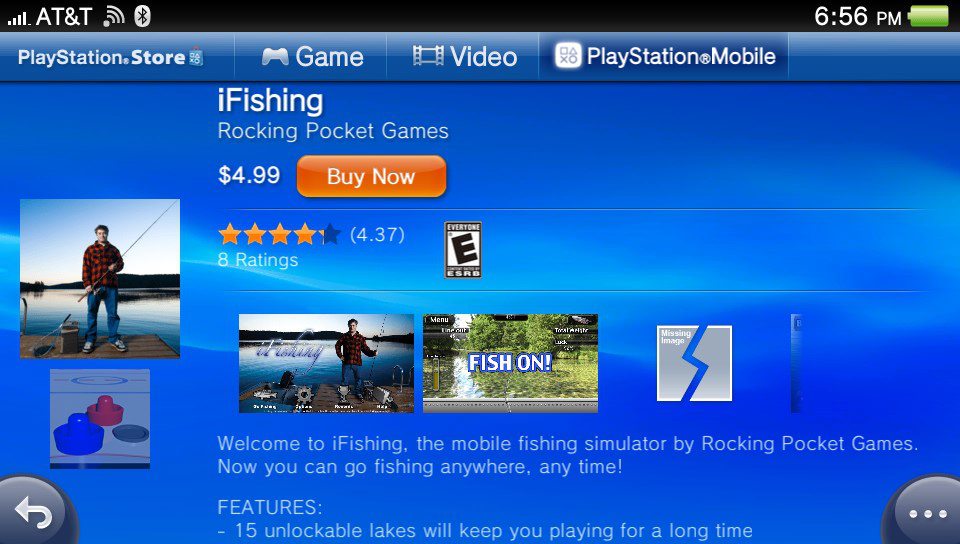The width and height of the screenshot is (960, 544).
Task: Open the FISH ON gameplay screenshot
Action: pos(510,363)
